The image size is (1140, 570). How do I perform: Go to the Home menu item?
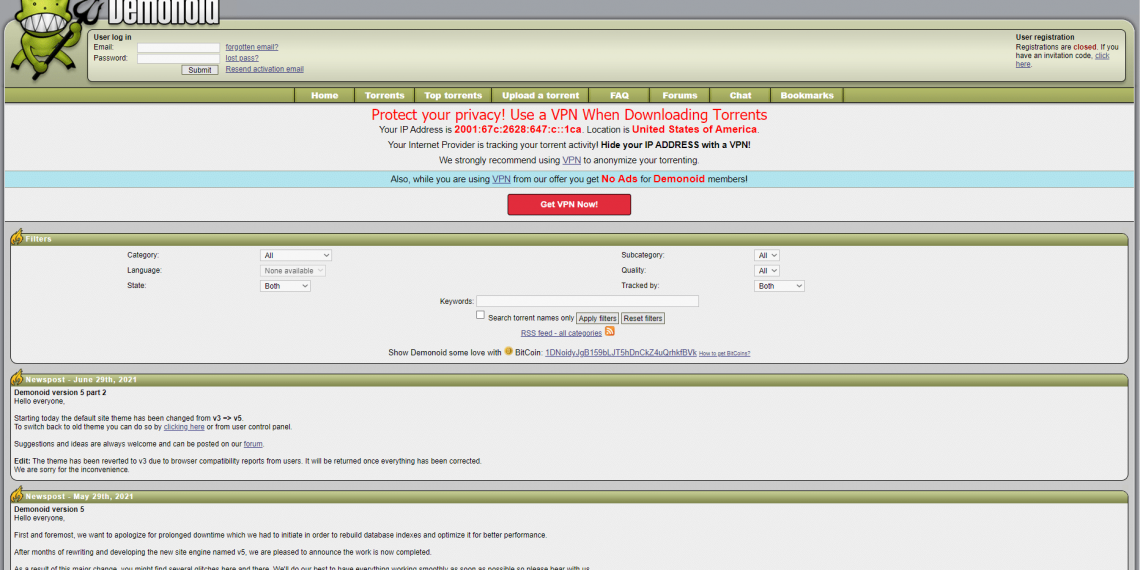click(x=324, y=95)
